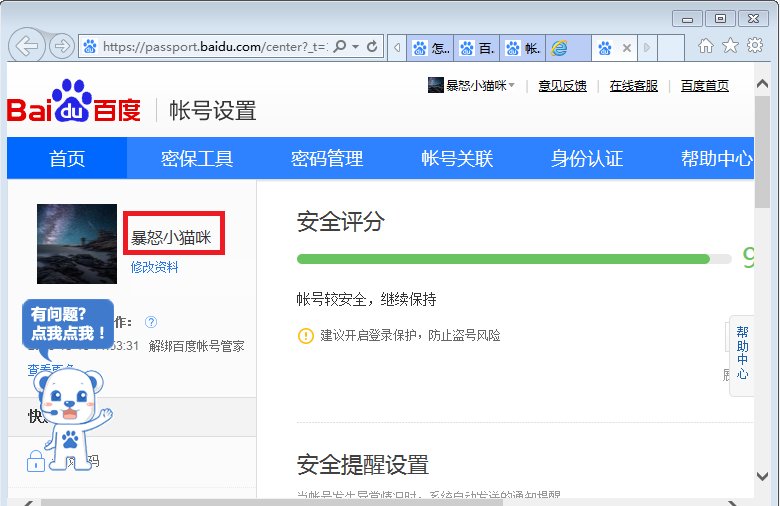Click the 安全提醒设置 heading
Viewport: 780px width, 506px height.
point(363,465)
